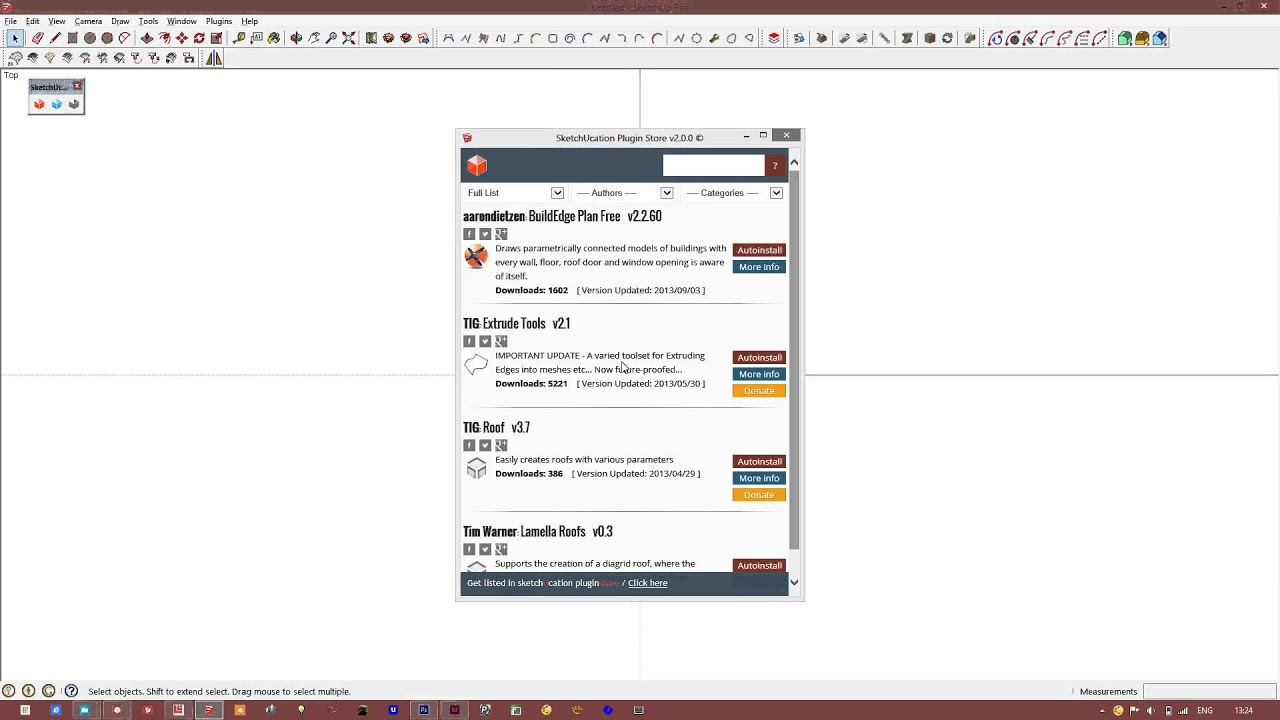The image size is (1280, 720).
Task: Tweet the Extrude Tools plugin
Action: click(485, 342)
